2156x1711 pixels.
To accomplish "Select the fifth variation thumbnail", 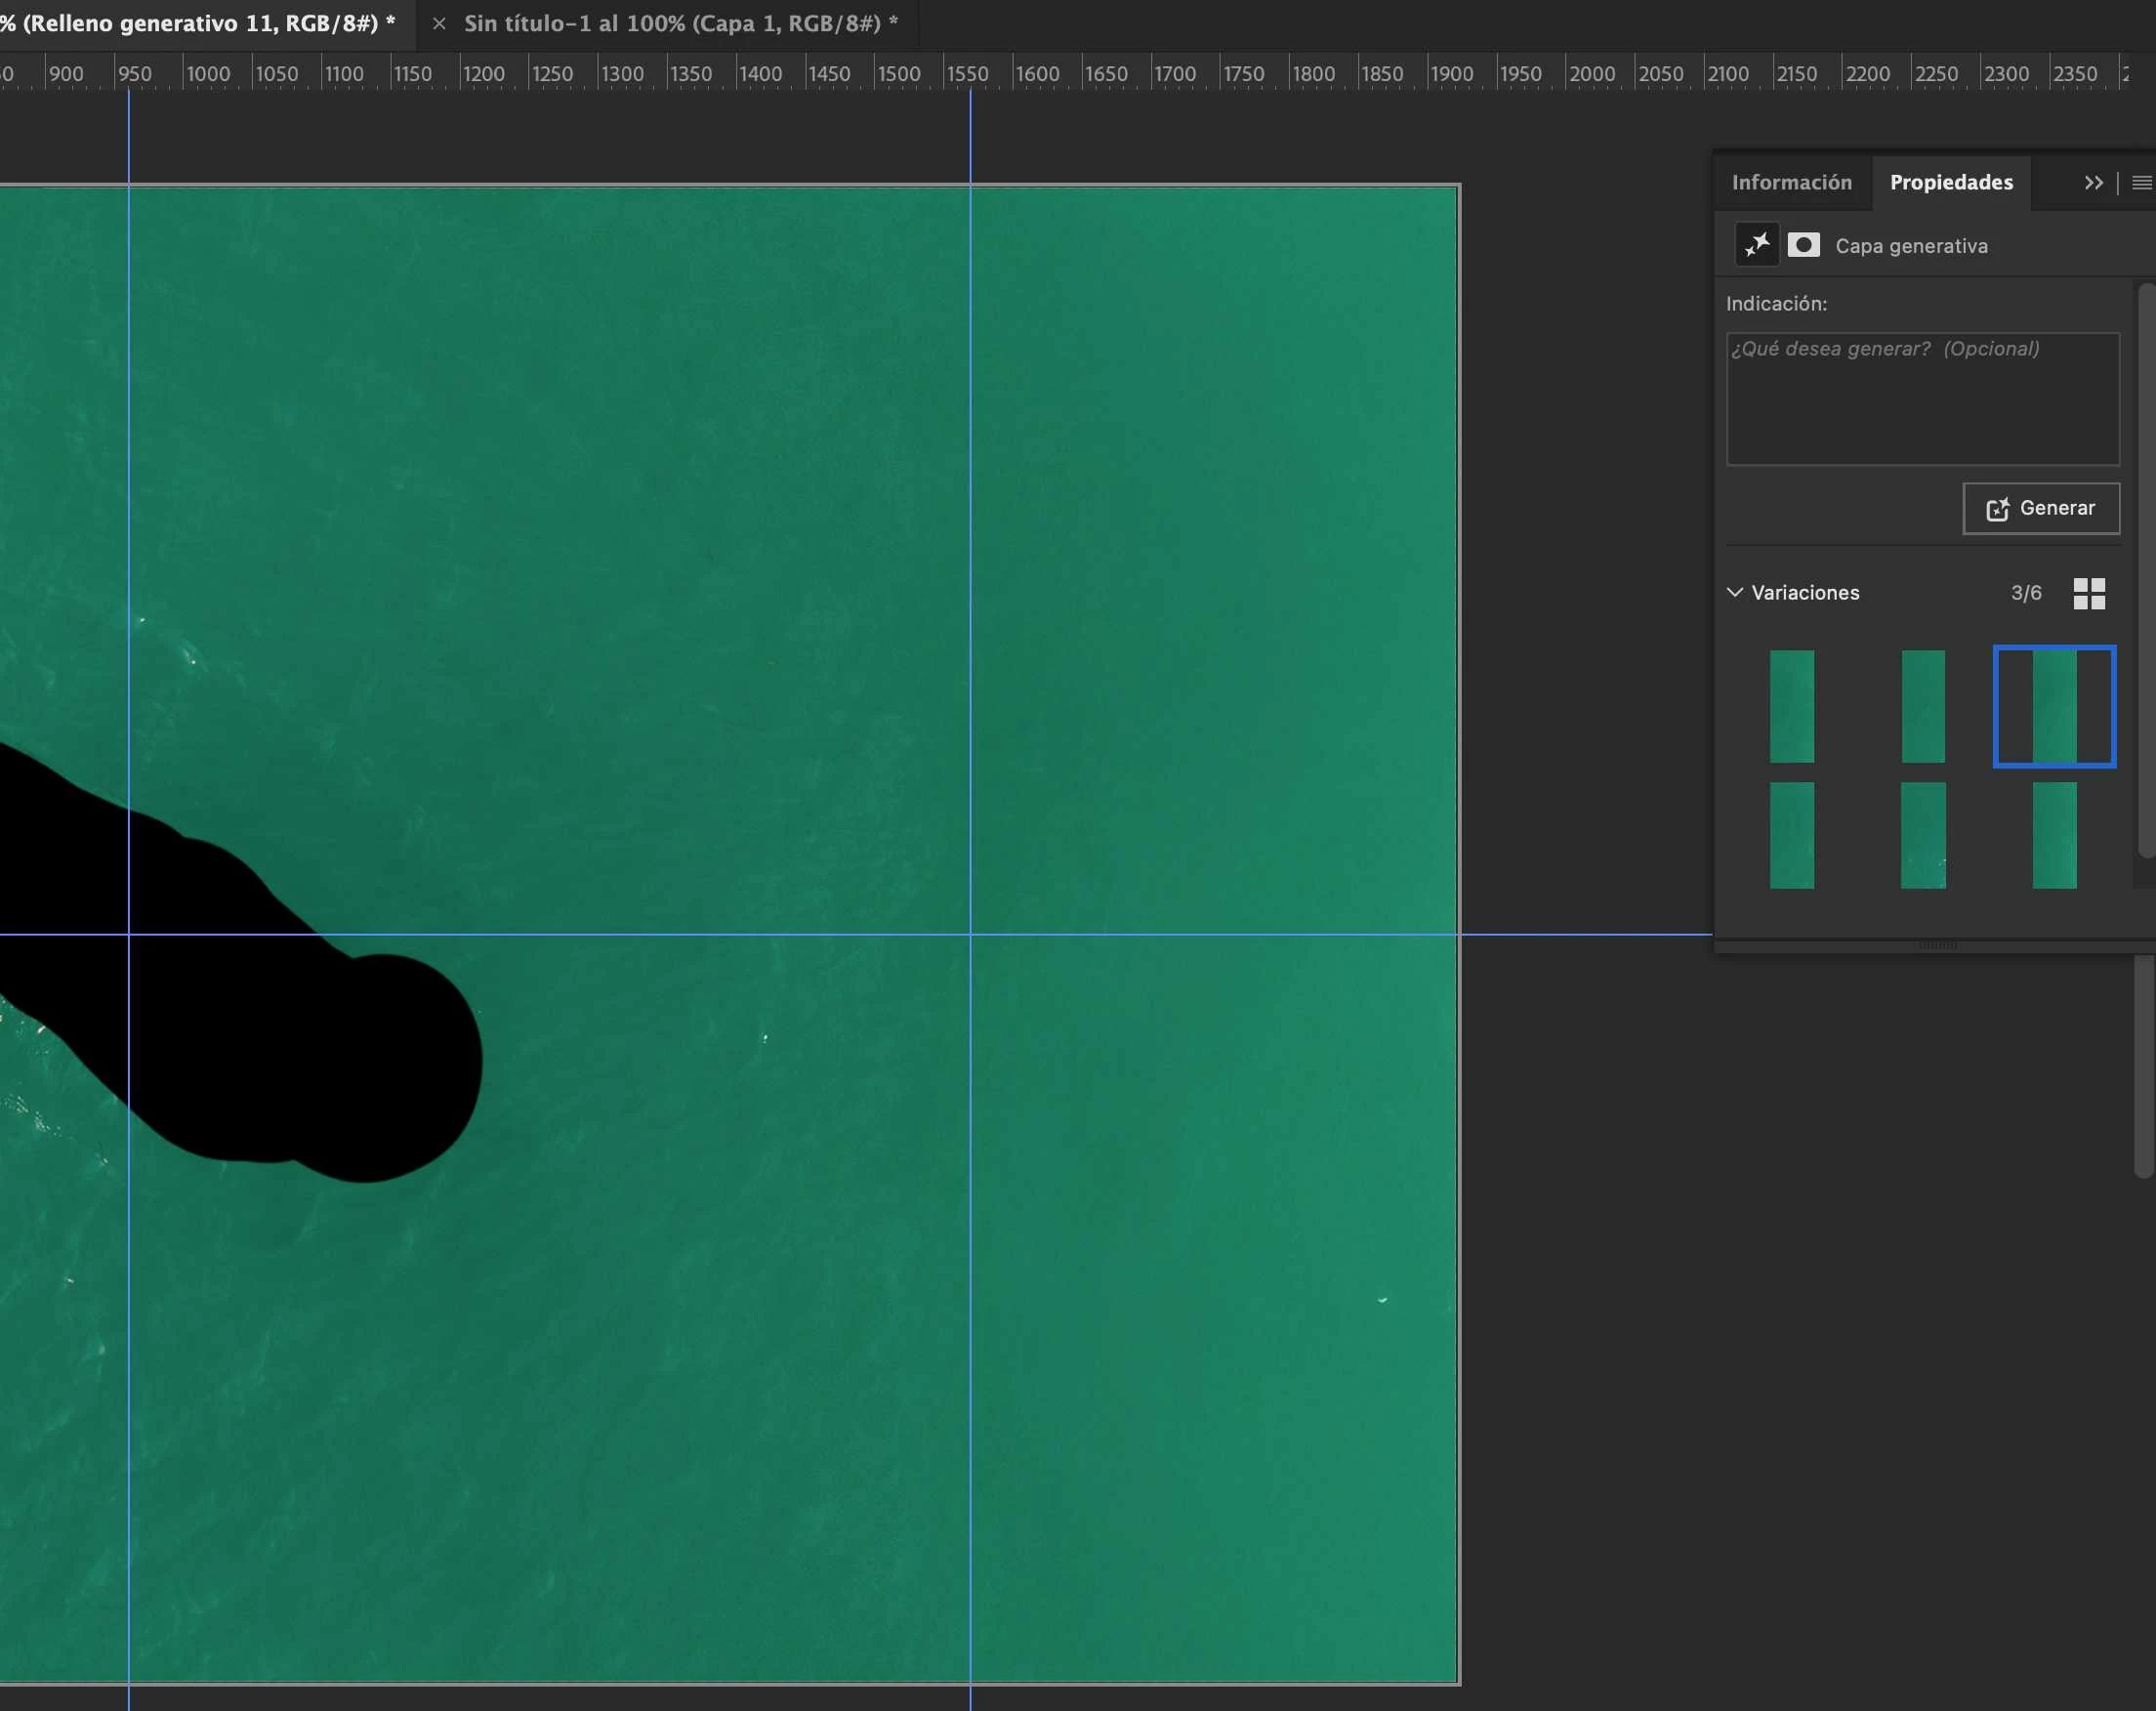I will 1922,835.
